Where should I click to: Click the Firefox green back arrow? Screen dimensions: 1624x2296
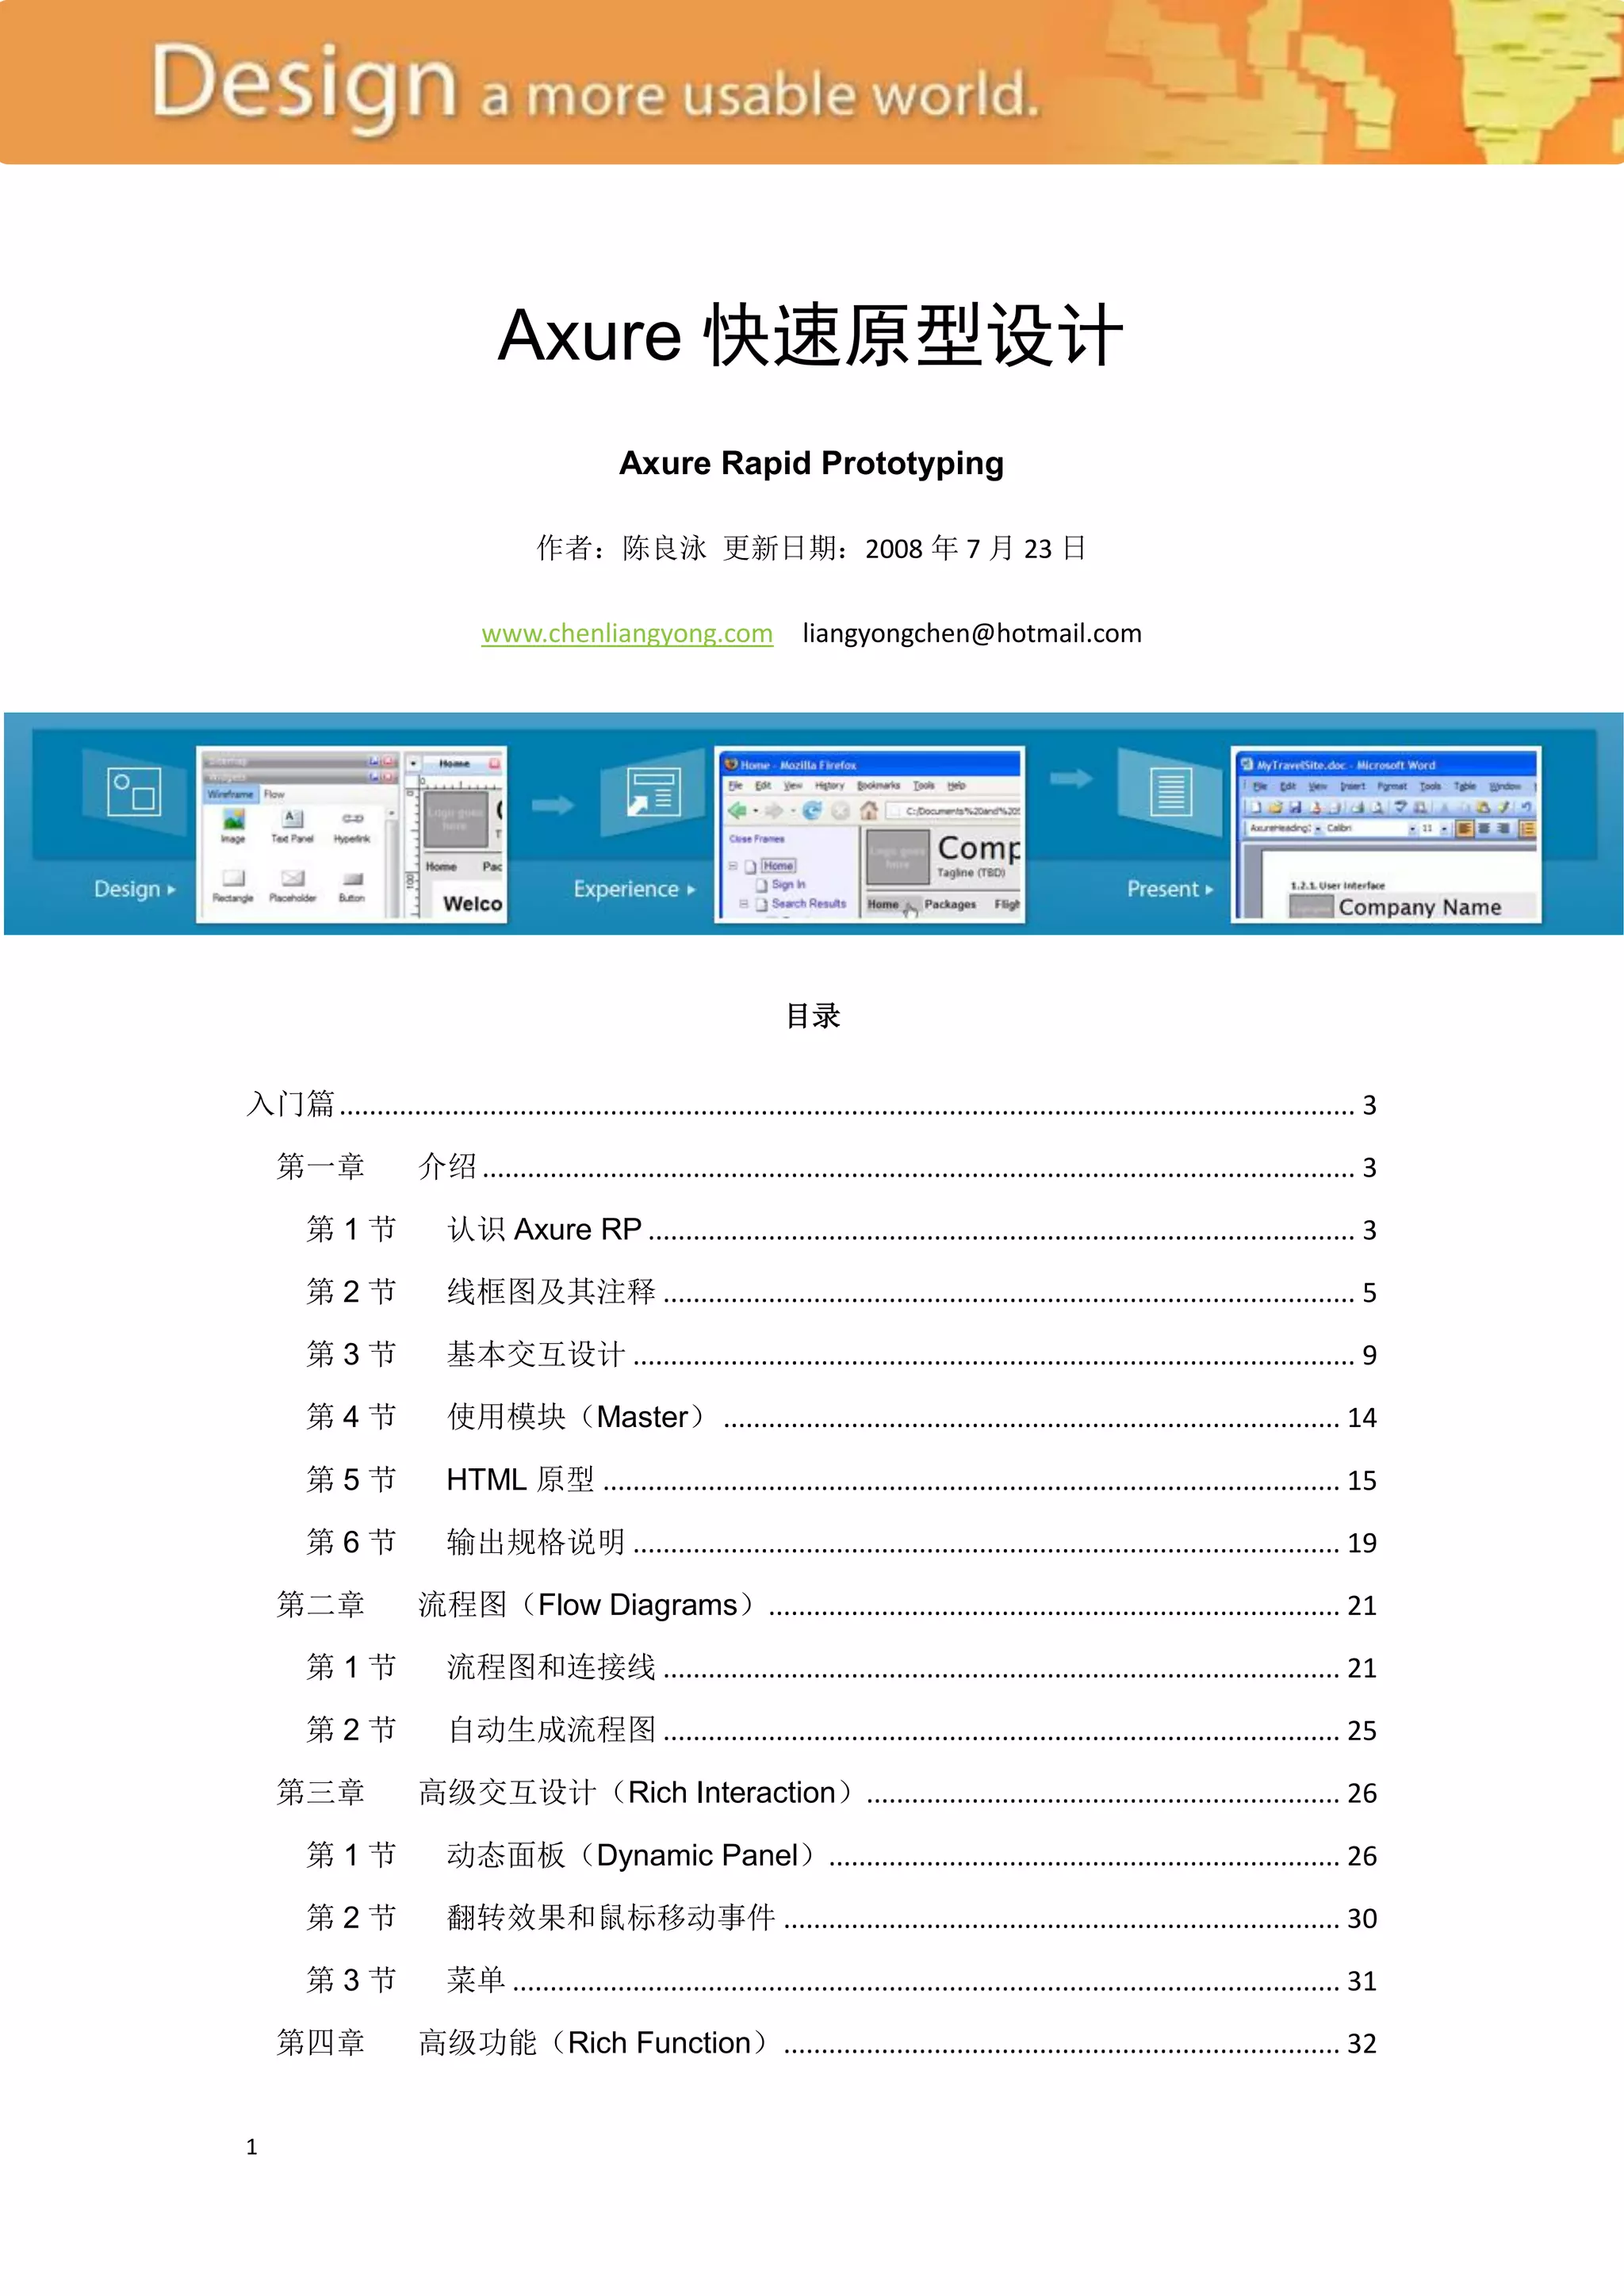738,810
